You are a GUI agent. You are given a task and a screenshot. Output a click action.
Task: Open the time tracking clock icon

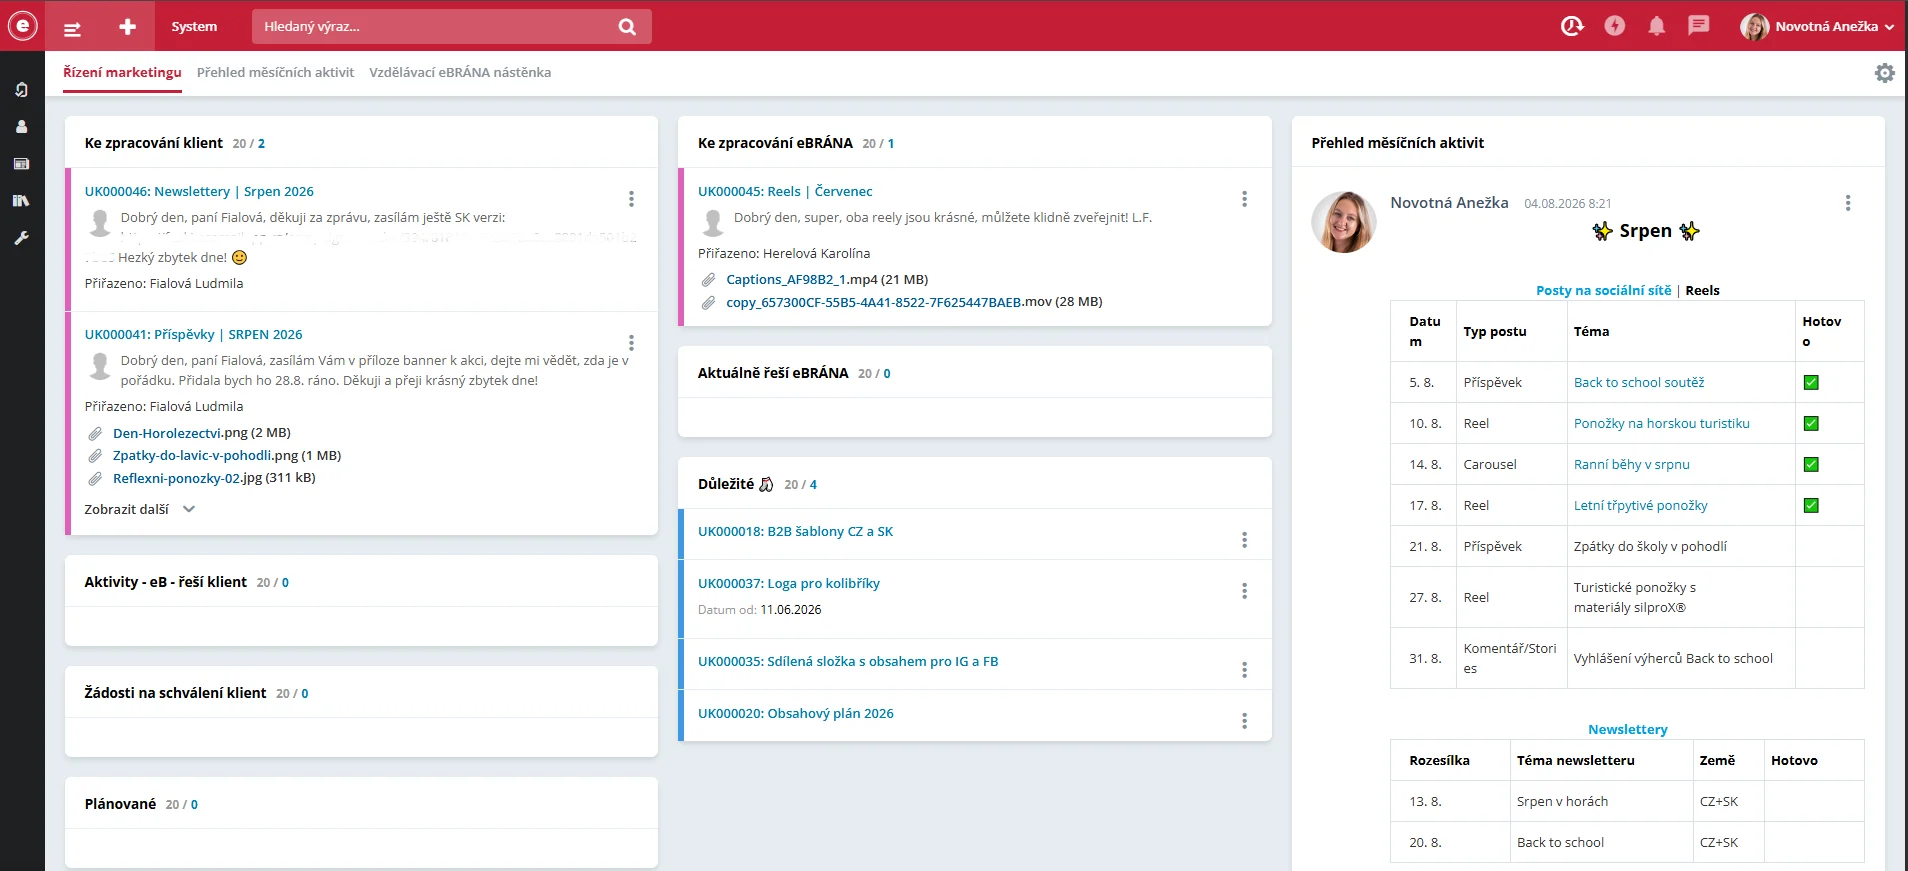[x=1572, y=26]
